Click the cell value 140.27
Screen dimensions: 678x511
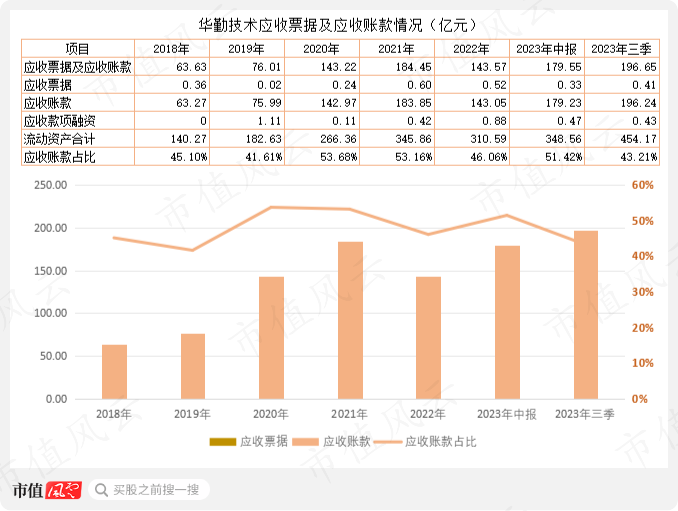click(x=189, y=139)
